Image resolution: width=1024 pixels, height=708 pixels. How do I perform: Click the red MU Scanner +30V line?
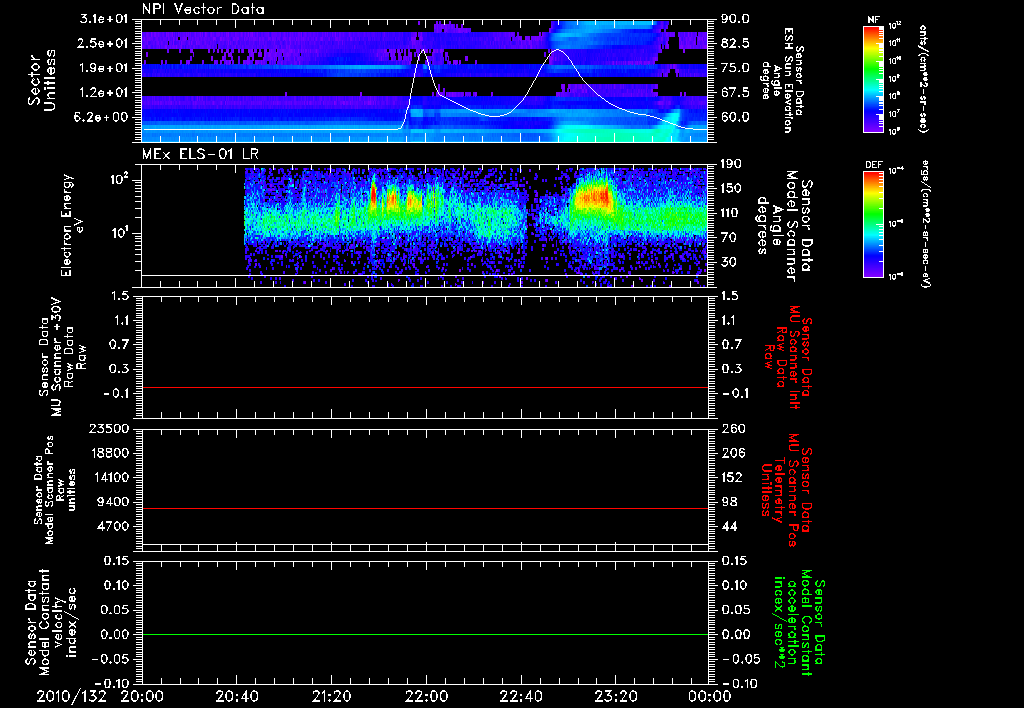click(x=424, y=387)
